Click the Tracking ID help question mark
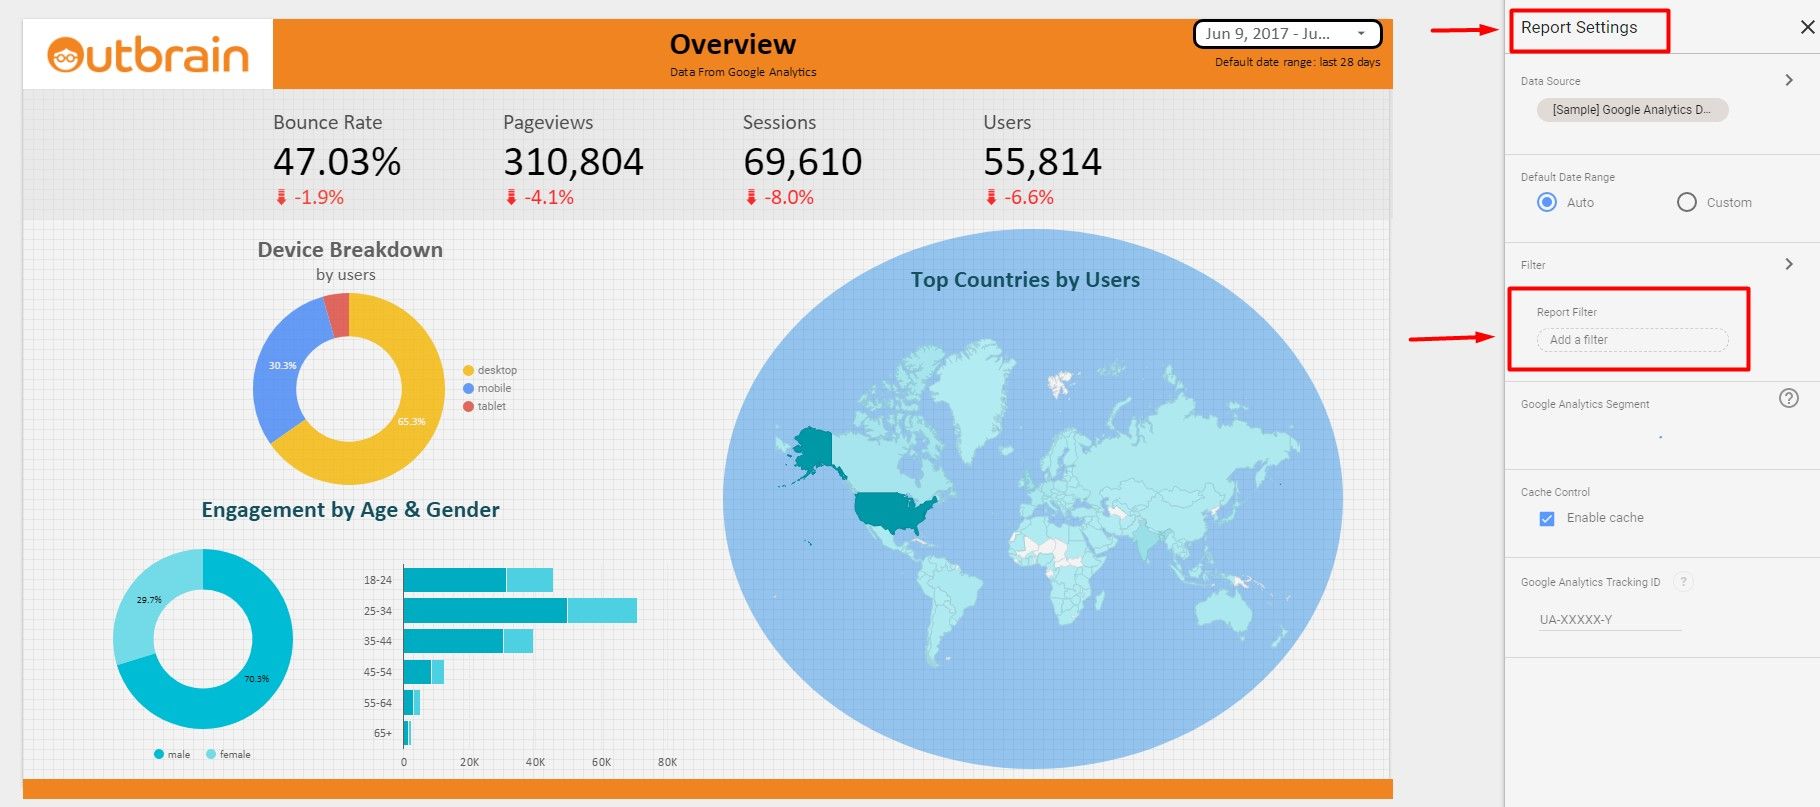The height and width of the screenshot is (807, 1820). click(x=1683, y=582)
